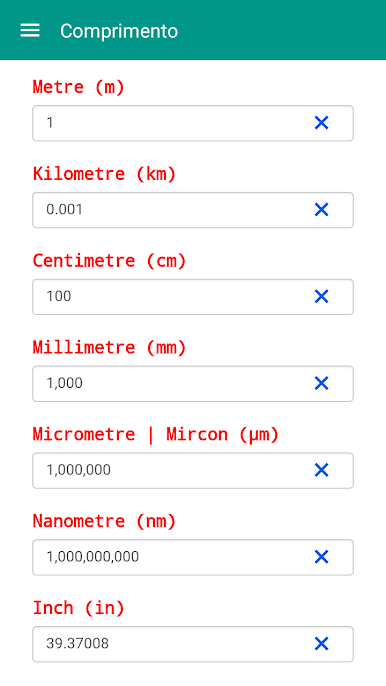
Task: Click the Comprimento title in header
Action: (x=119, y=32)
